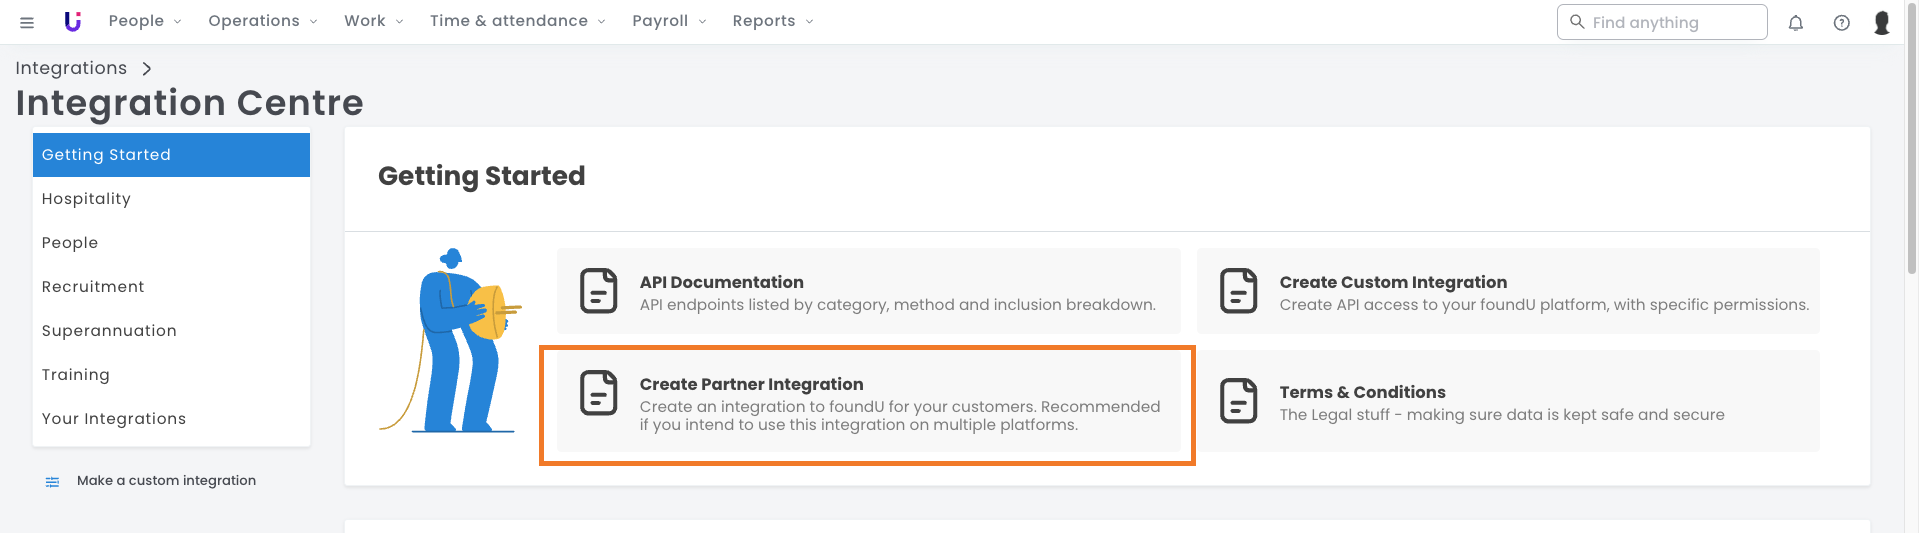Open the Reports menu
Viewport: 1919px width, 533px height.
click(772, 21)
